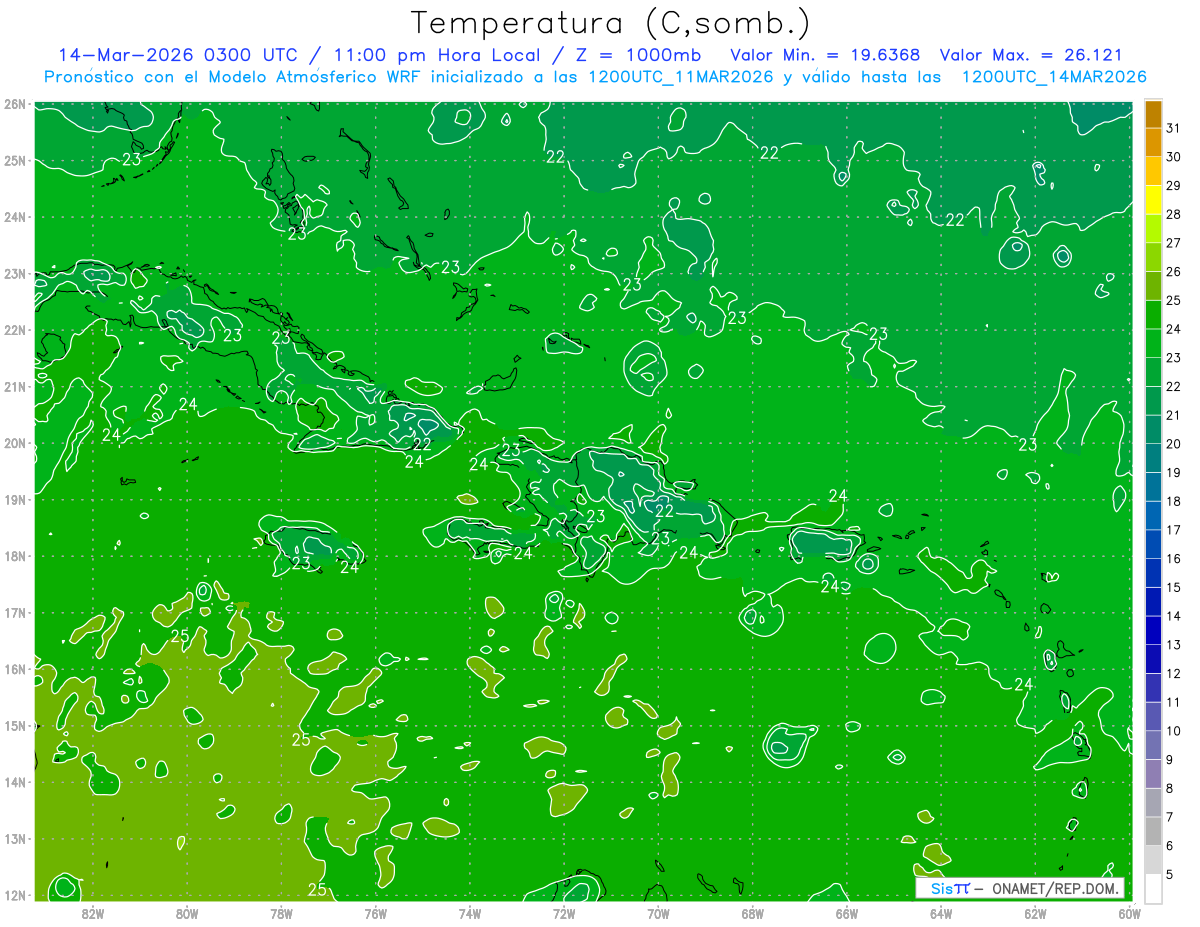Image resolution: width=1200 pixels, height=927 pixels.
Task: Click the 26N latitude label
Action: pyautogui.click(x=15, y=104)
